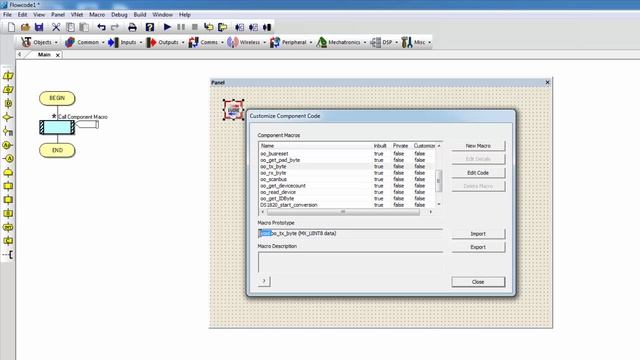
Task: Step over the next flowchart icon
Action: (x=222, y=27)
